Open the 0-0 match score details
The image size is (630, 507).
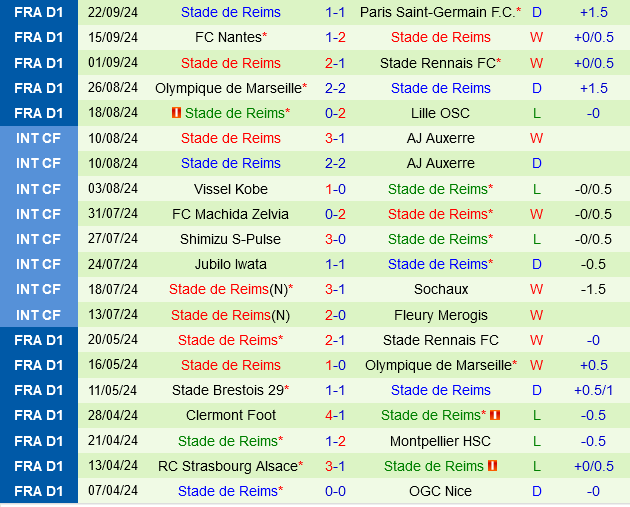tap(335, 491)
